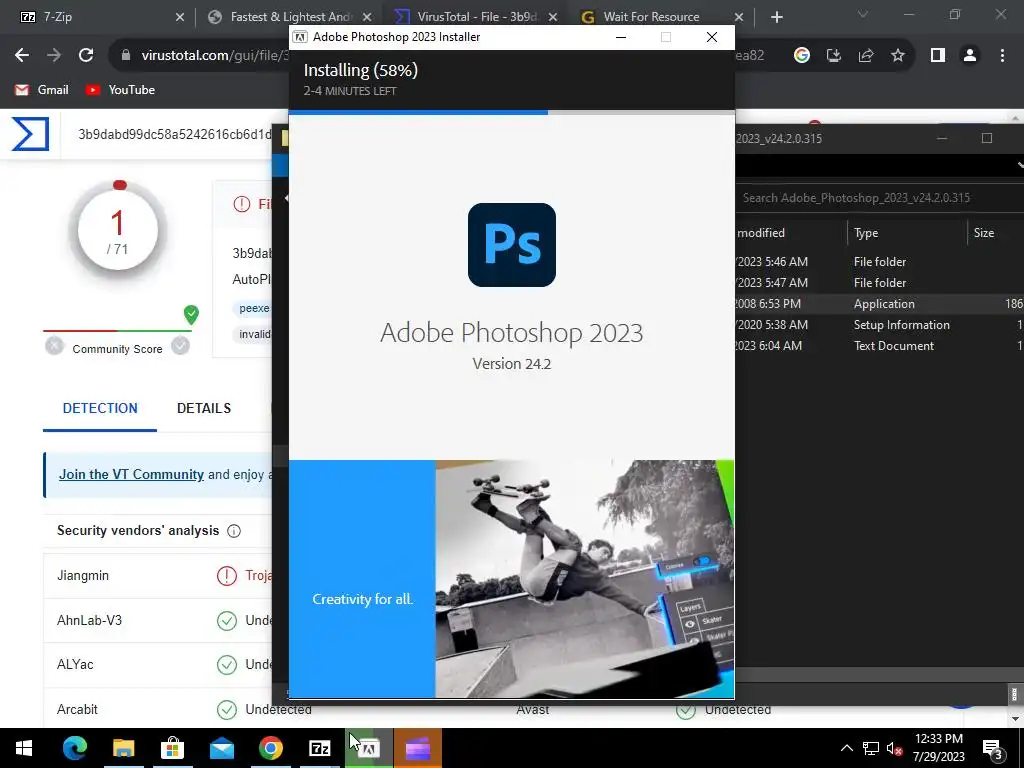This screenshot has width=1024, height=768.
Task: Sort Explorer list by Type column
Action: tap(907, 233)
